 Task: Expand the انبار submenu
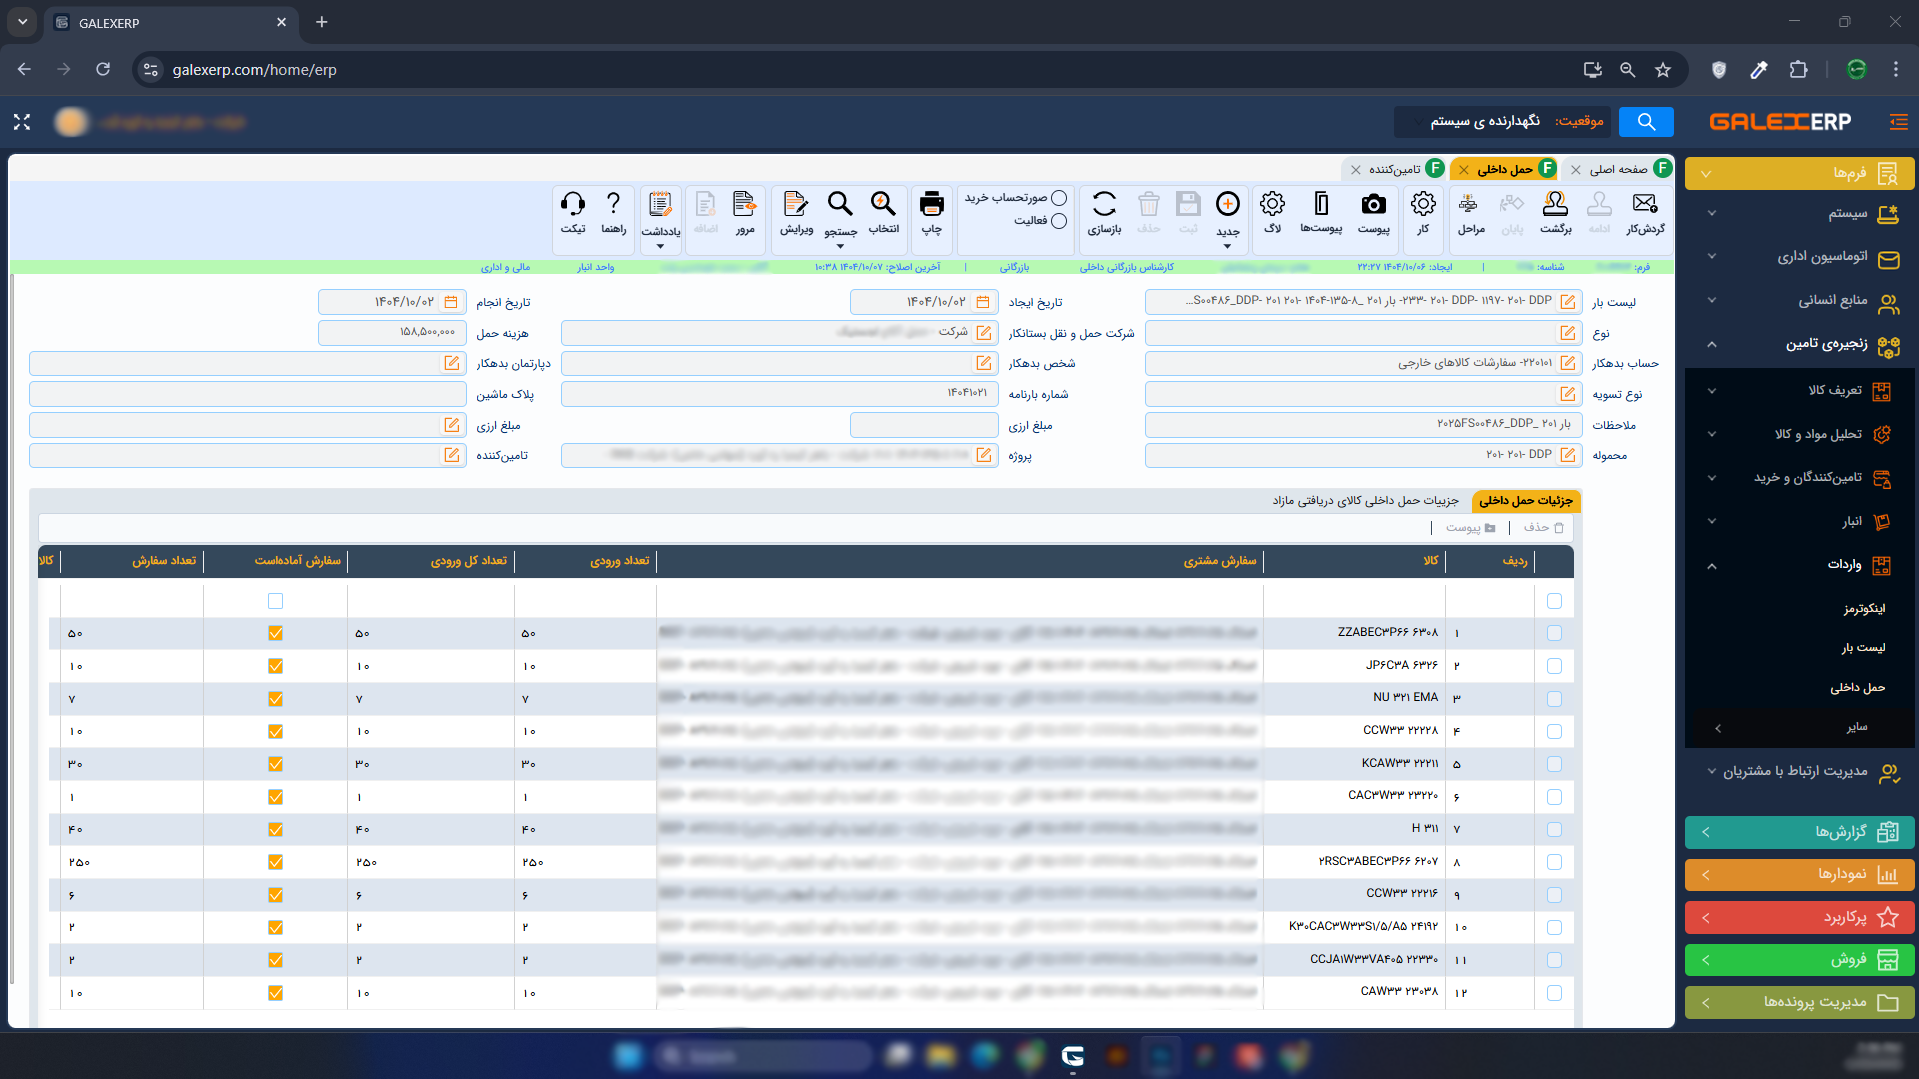[x=1800, y=521]
